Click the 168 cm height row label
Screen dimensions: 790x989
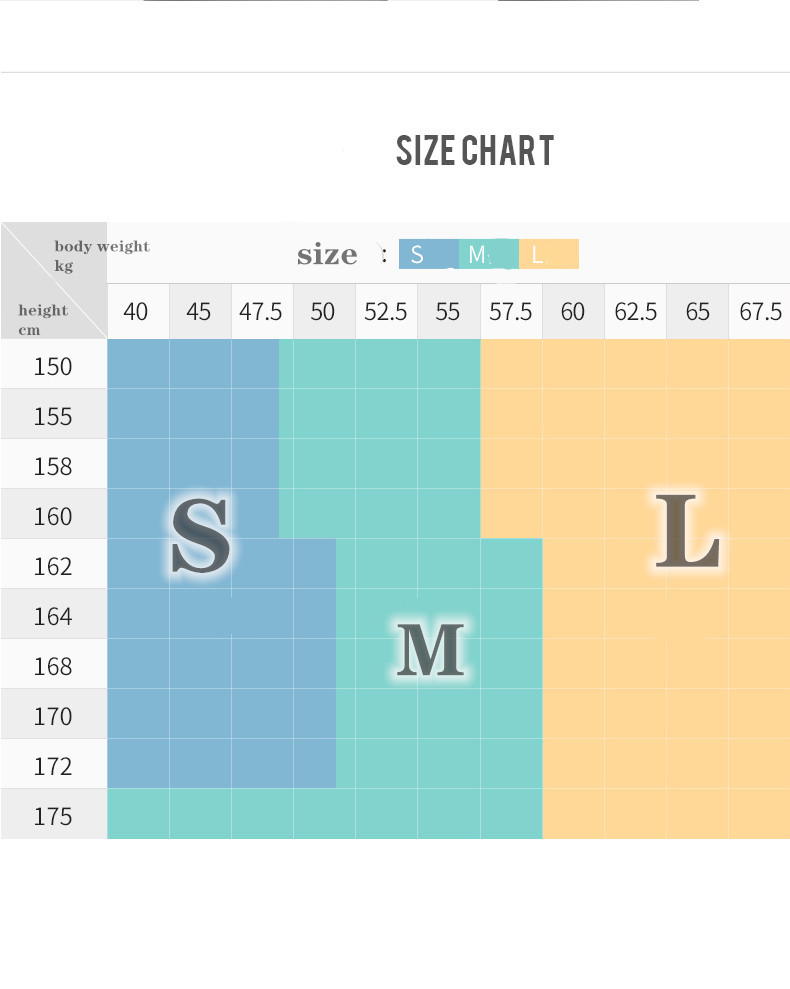point(53,666)
